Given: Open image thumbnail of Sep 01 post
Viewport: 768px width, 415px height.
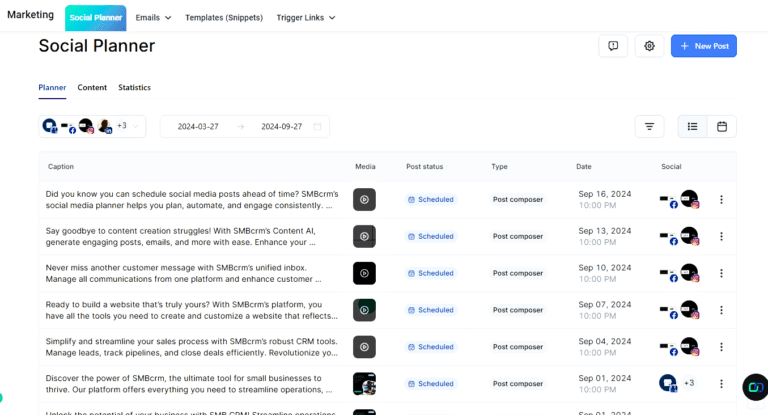Looking at the screenshot, I should click(x=364, y=384).
